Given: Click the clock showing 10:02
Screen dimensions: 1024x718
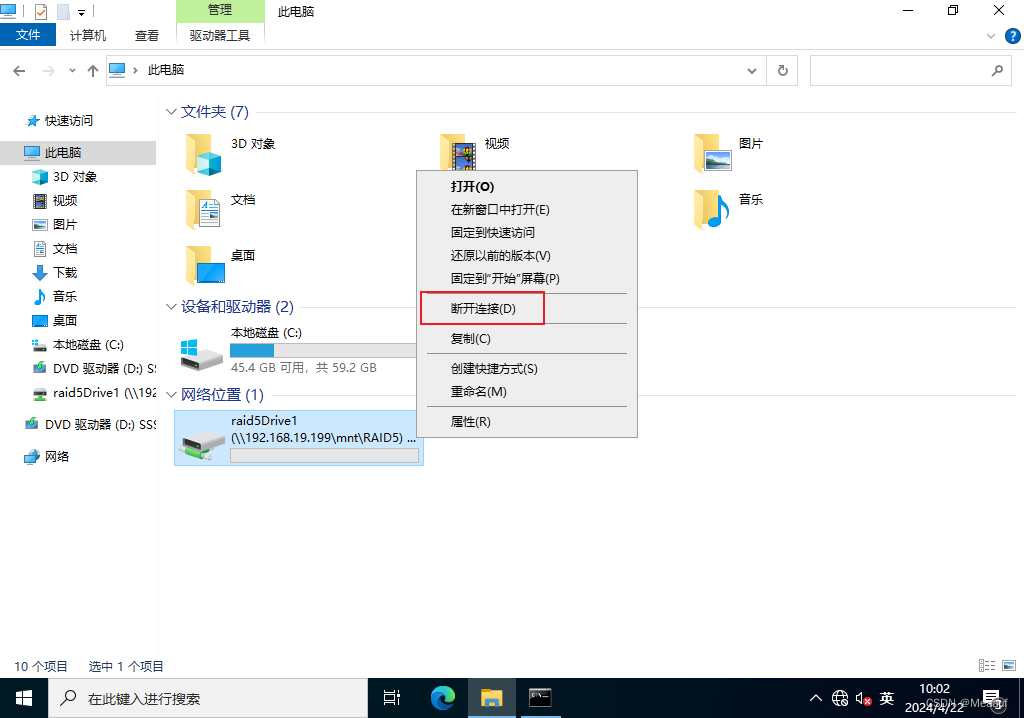Looking at the screenshot, I should click(935, 689).
